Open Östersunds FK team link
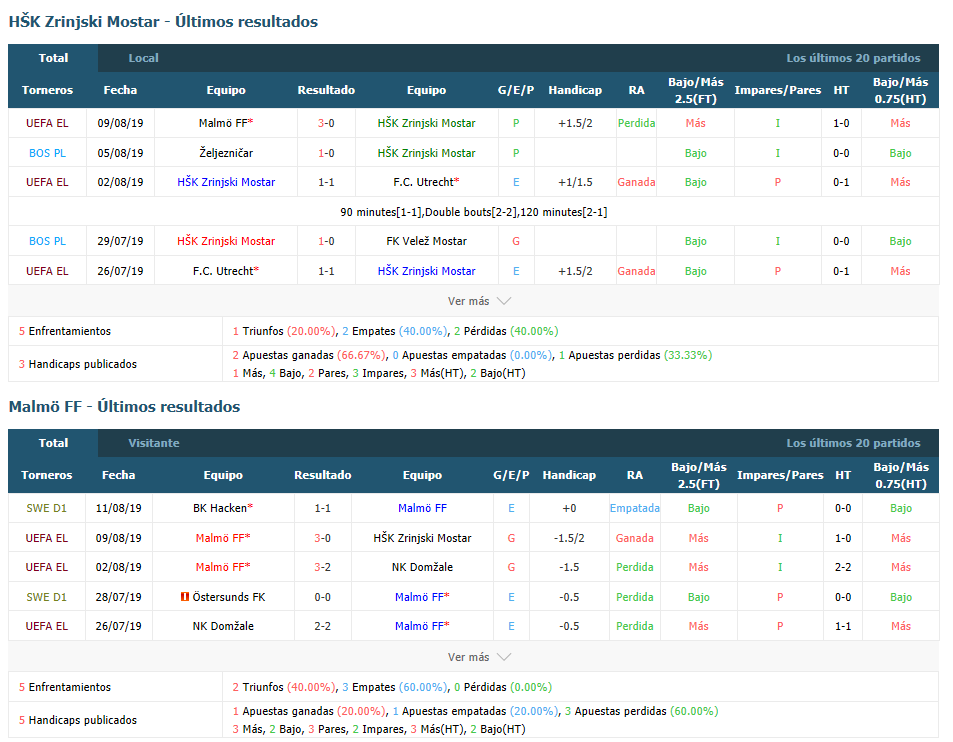This screenshot has width=953, height=742. pos(229,597)
